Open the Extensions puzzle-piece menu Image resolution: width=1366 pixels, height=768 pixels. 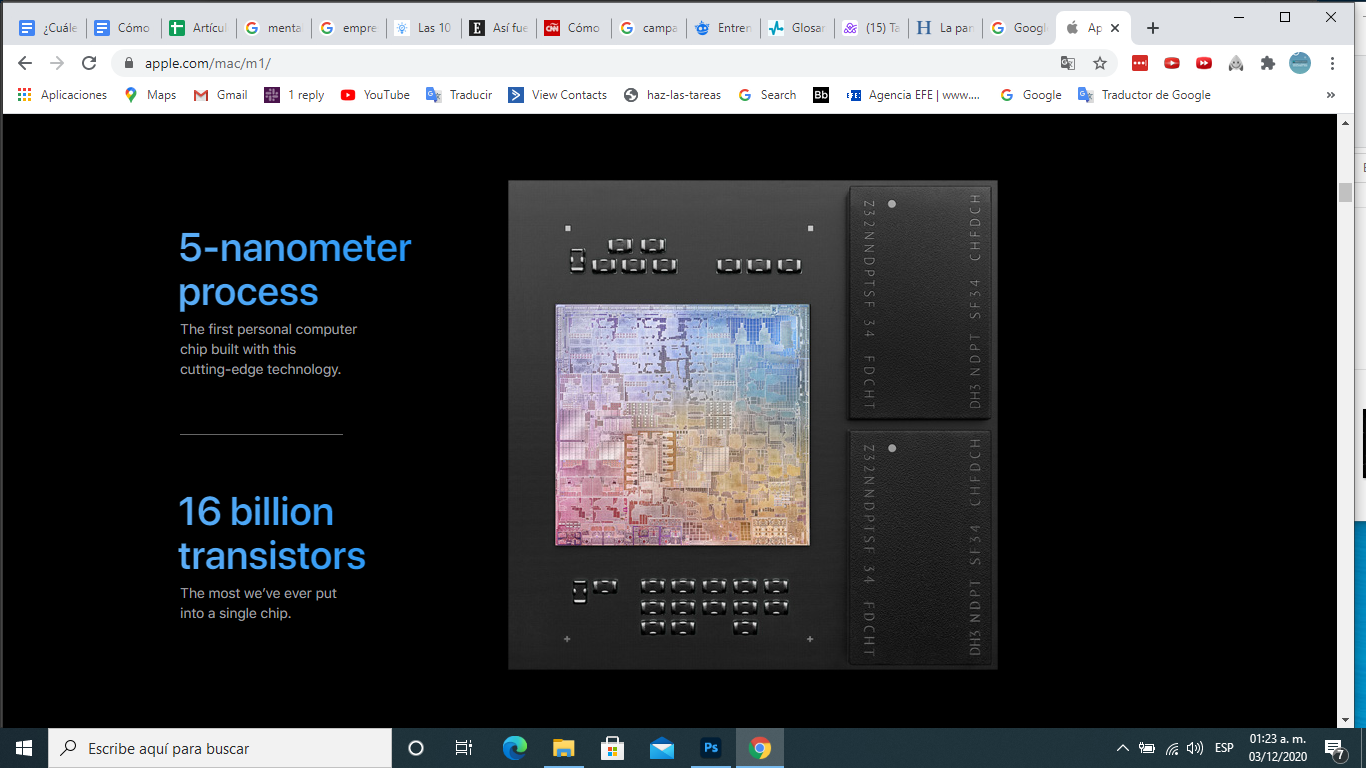click(x=1268, y=63)
